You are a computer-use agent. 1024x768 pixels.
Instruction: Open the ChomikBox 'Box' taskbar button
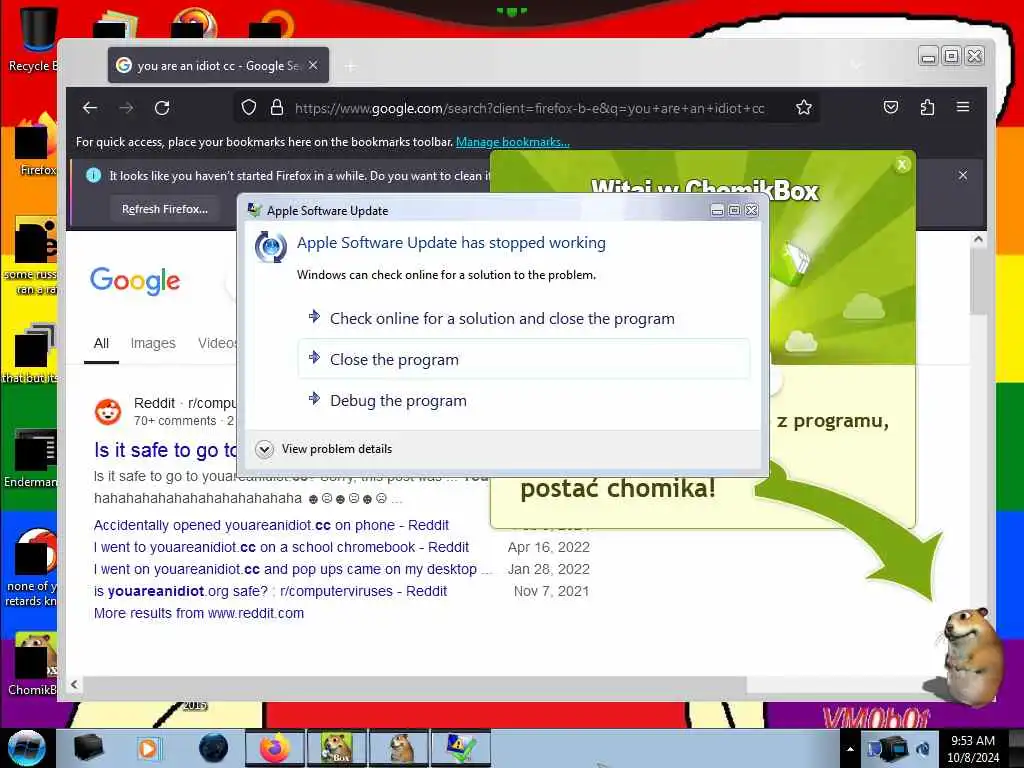(x=337, y=748)
